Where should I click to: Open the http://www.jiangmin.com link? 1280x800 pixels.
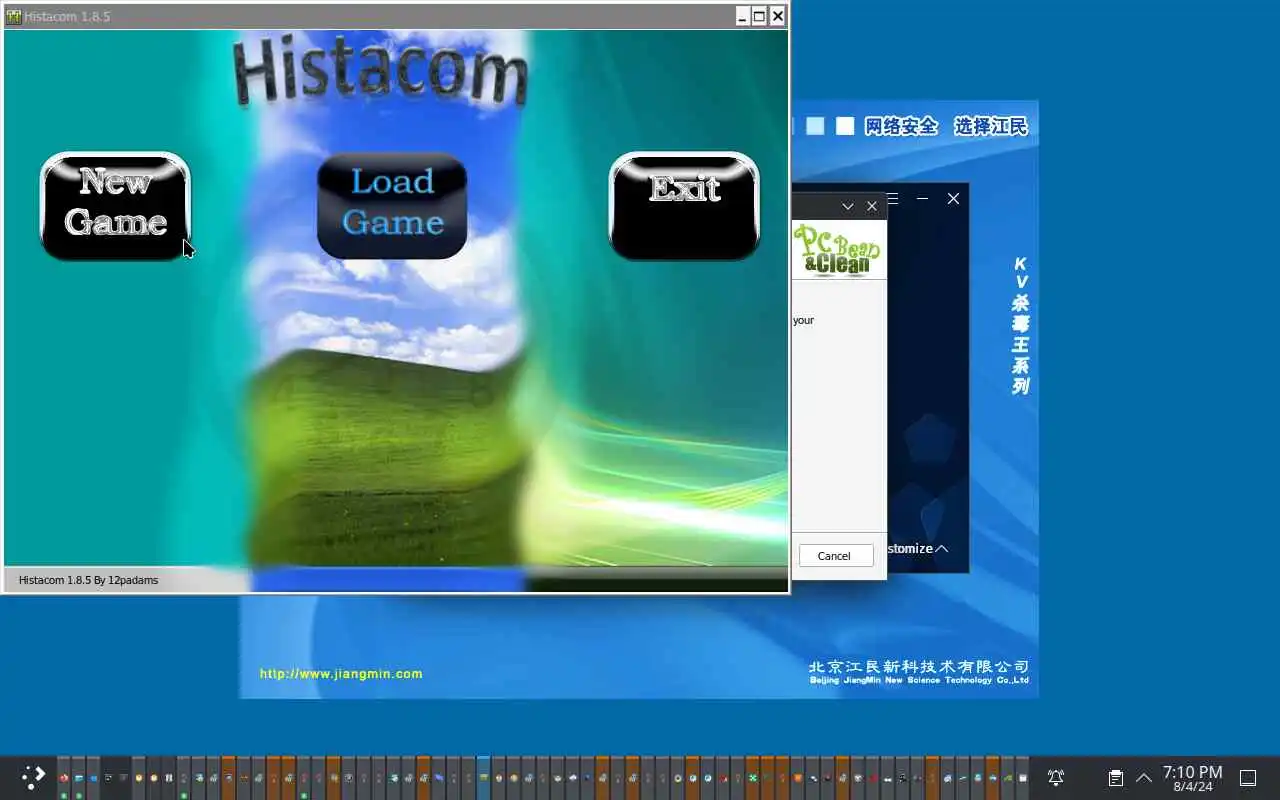[341, 674]
